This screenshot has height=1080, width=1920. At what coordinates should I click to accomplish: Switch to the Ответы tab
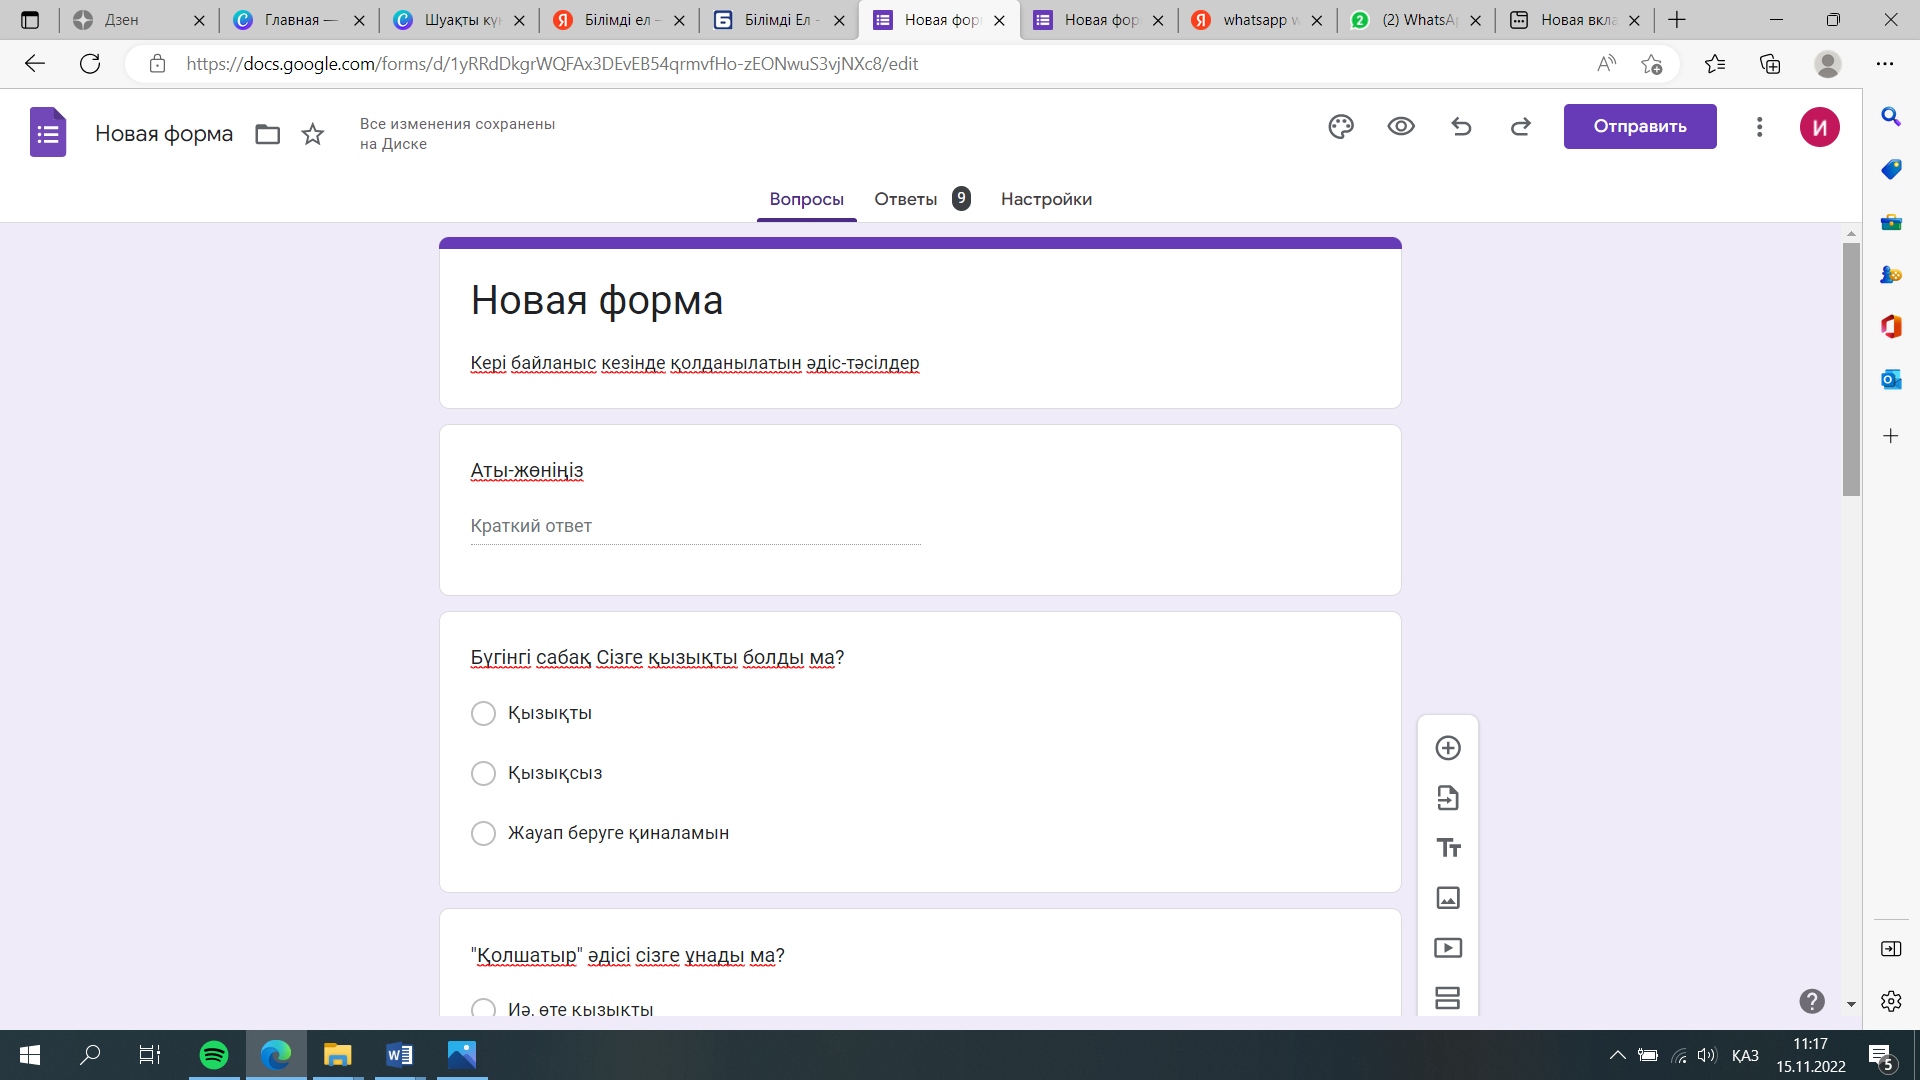pos(906,199)
